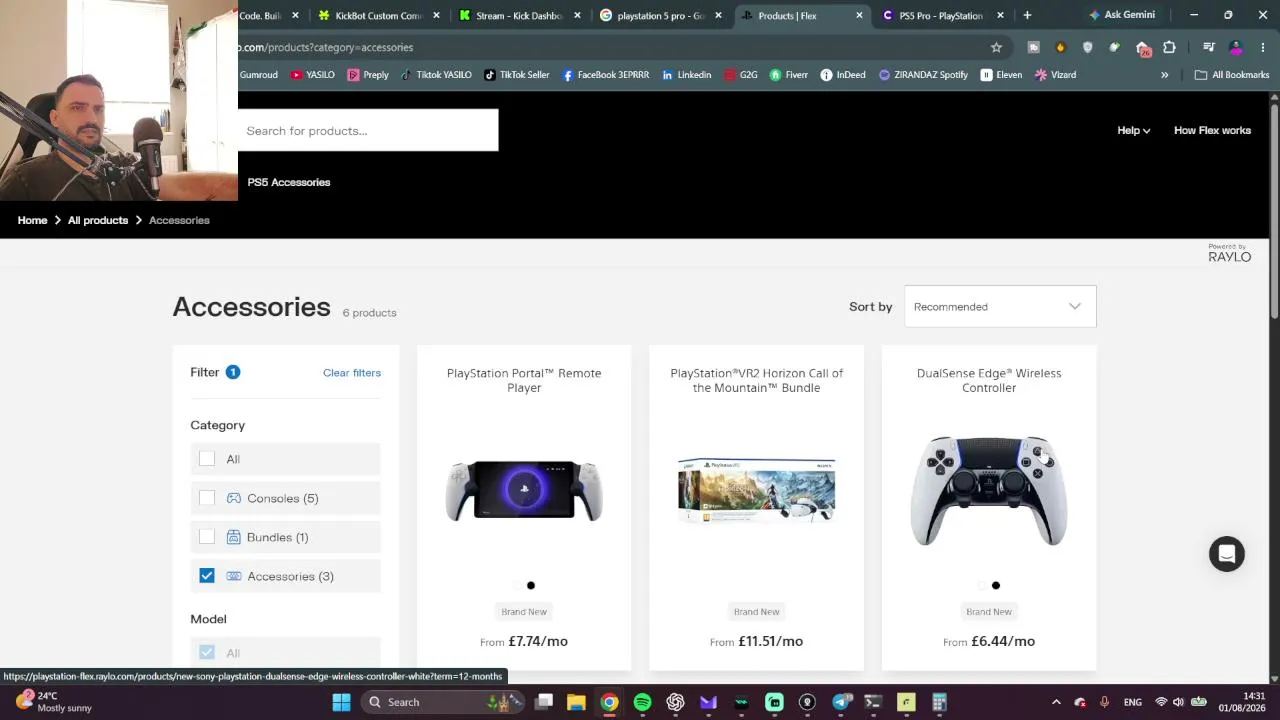
Task: Open the How Flex works page
Action: 1212,131
